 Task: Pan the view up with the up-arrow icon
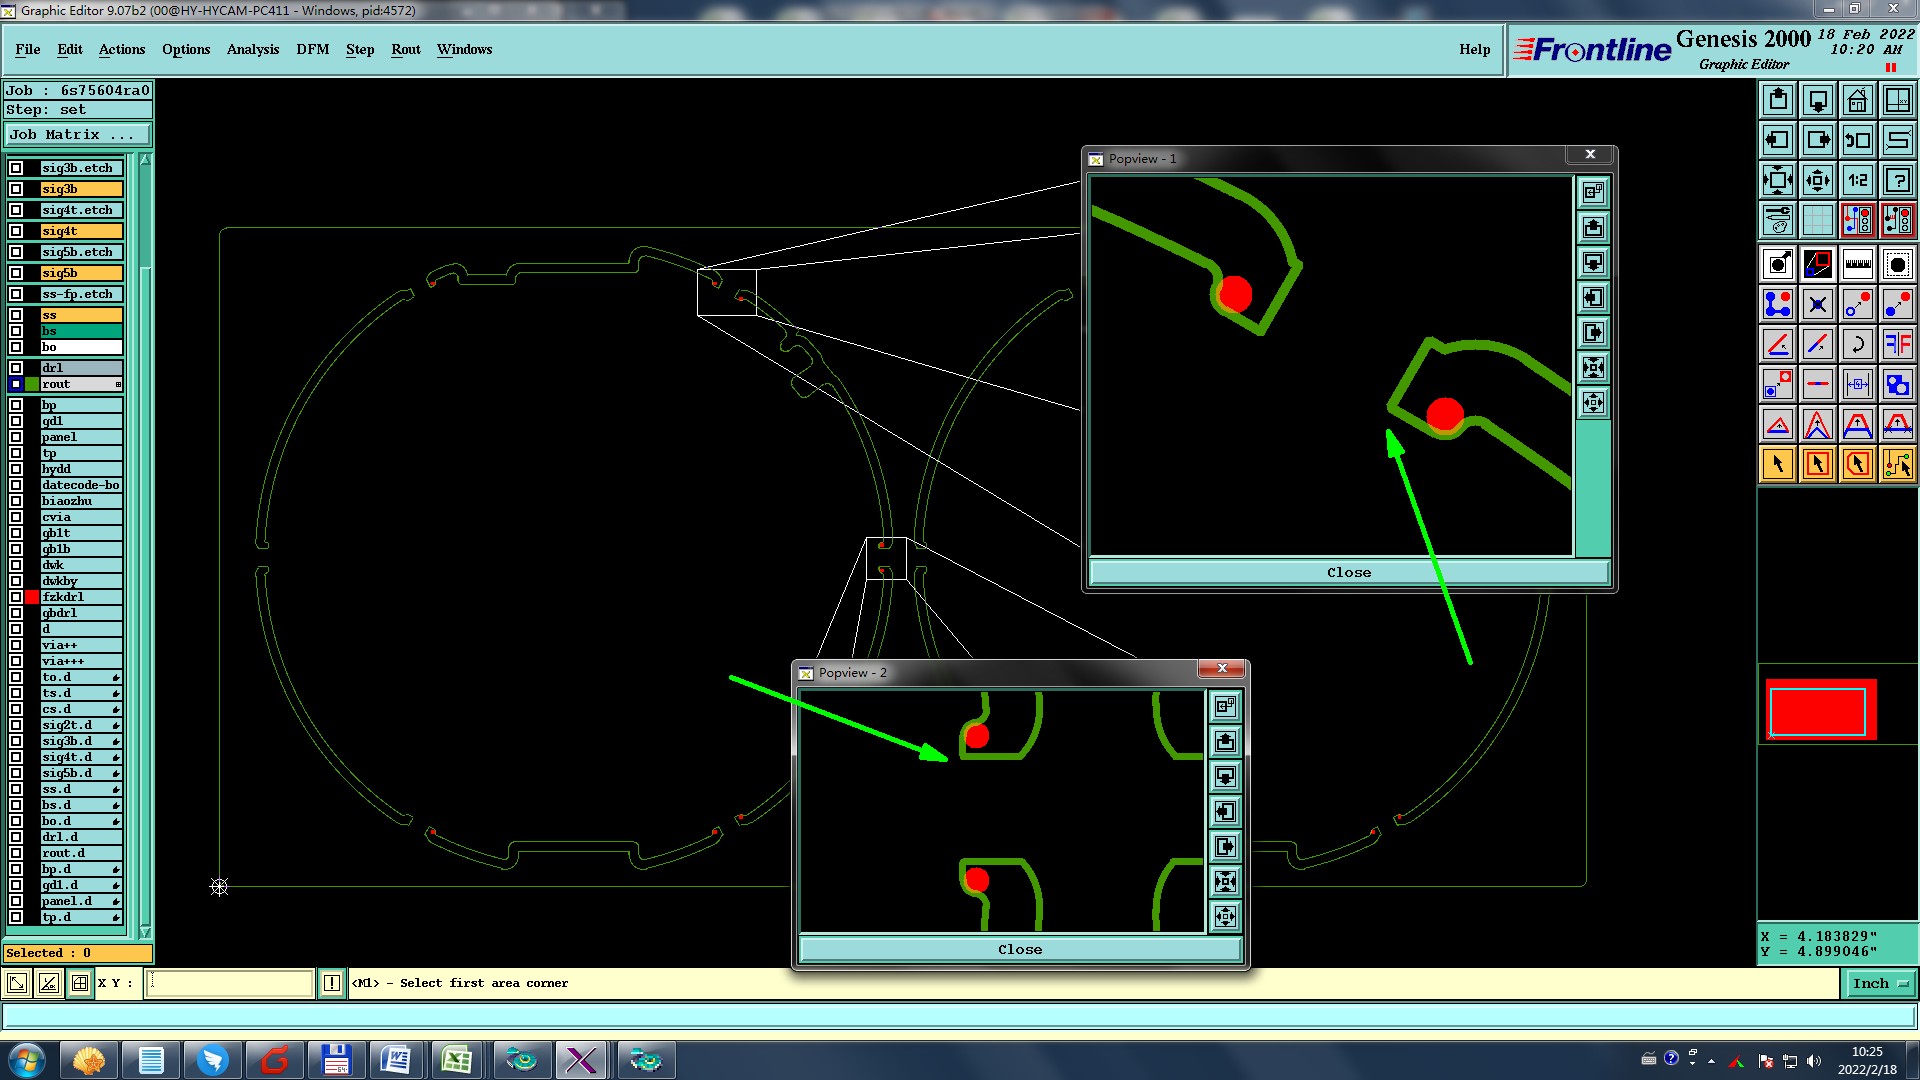[x=1778, y=100]
